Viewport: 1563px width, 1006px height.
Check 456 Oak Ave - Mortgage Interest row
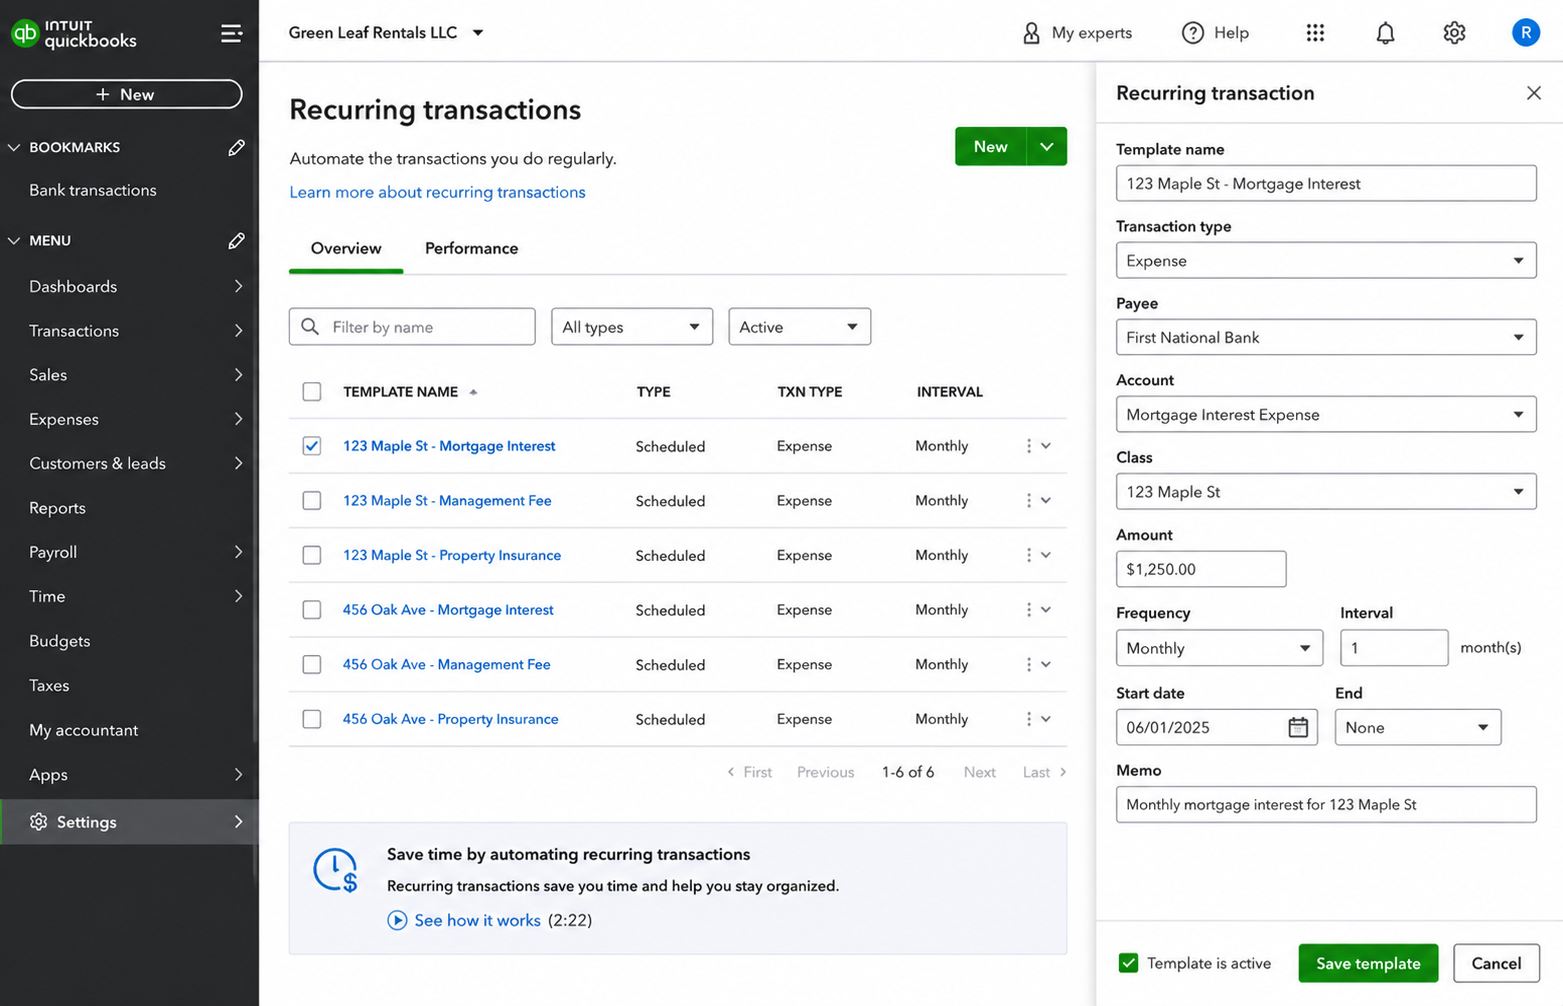tap(312, 610)
